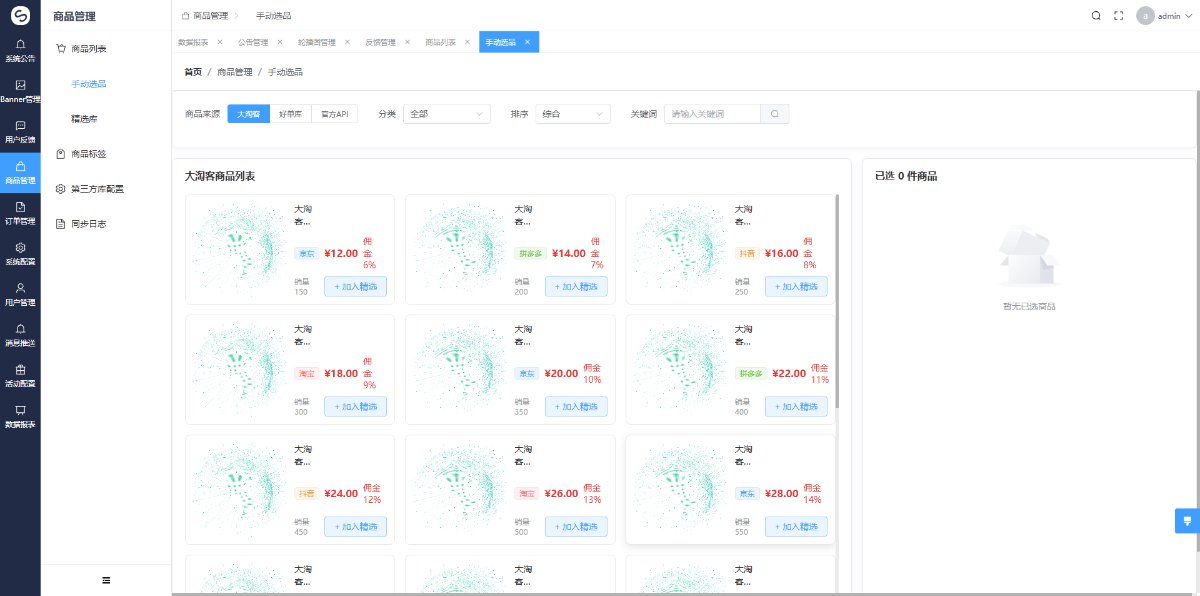Viewport: 1200px width, 596px height.
Task: Add the ¥16.00 product to 精选
Action: [x=796, y=286]
